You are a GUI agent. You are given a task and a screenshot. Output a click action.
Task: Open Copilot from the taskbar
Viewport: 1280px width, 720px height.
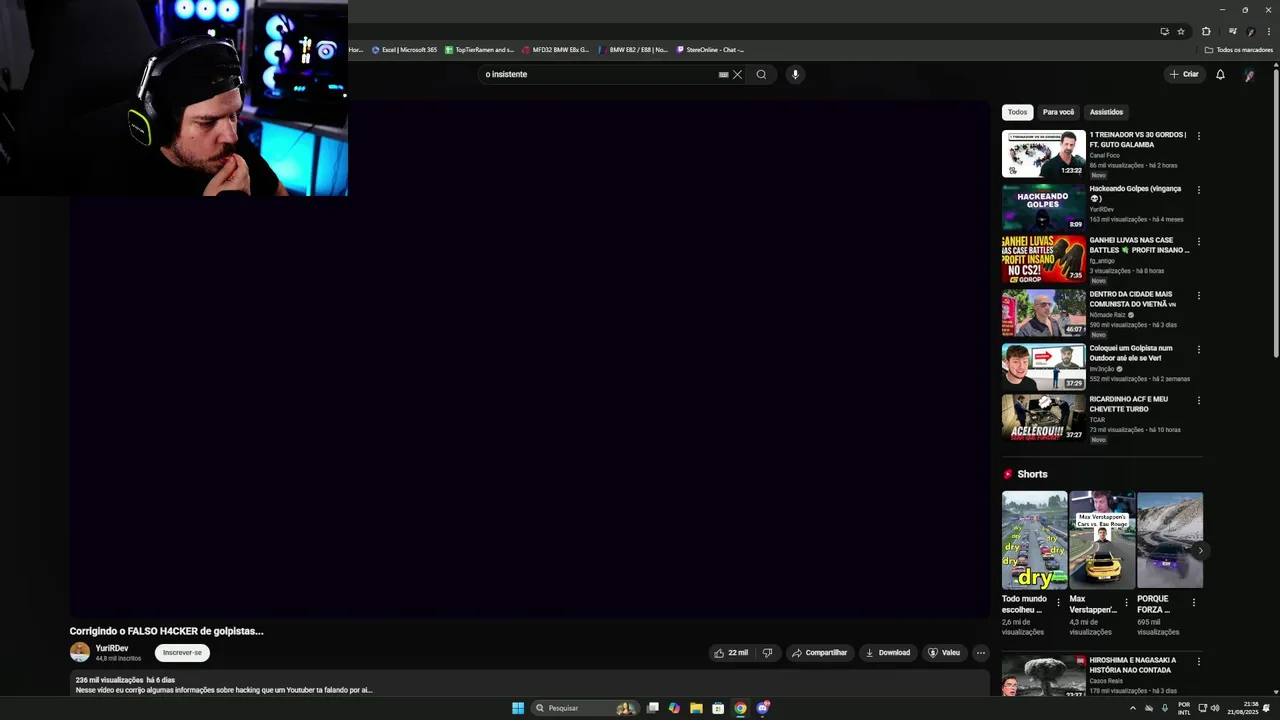[674, 708]
